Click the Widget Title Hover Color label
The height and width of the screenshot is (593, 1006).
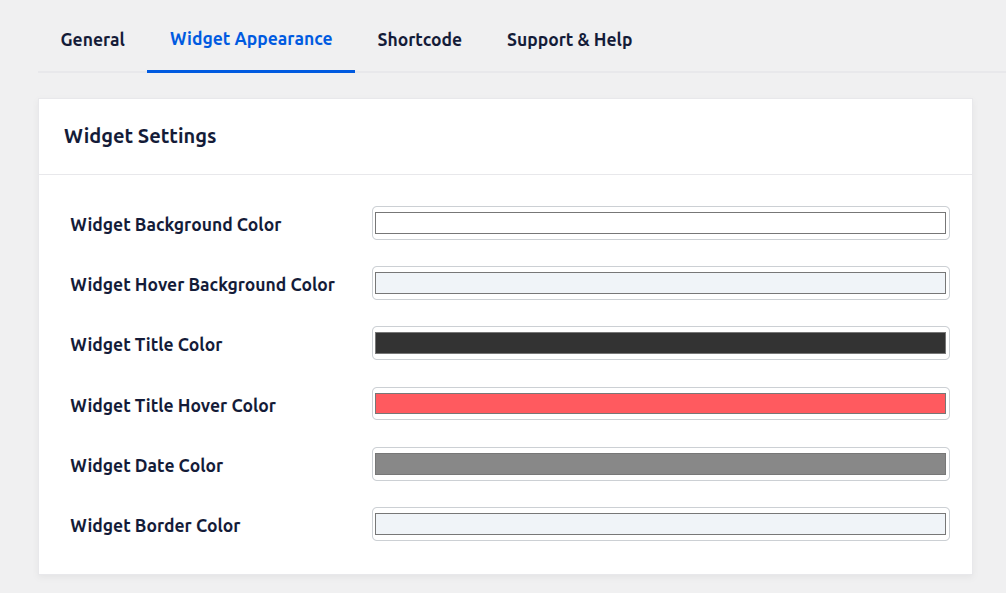click(173, 406)
